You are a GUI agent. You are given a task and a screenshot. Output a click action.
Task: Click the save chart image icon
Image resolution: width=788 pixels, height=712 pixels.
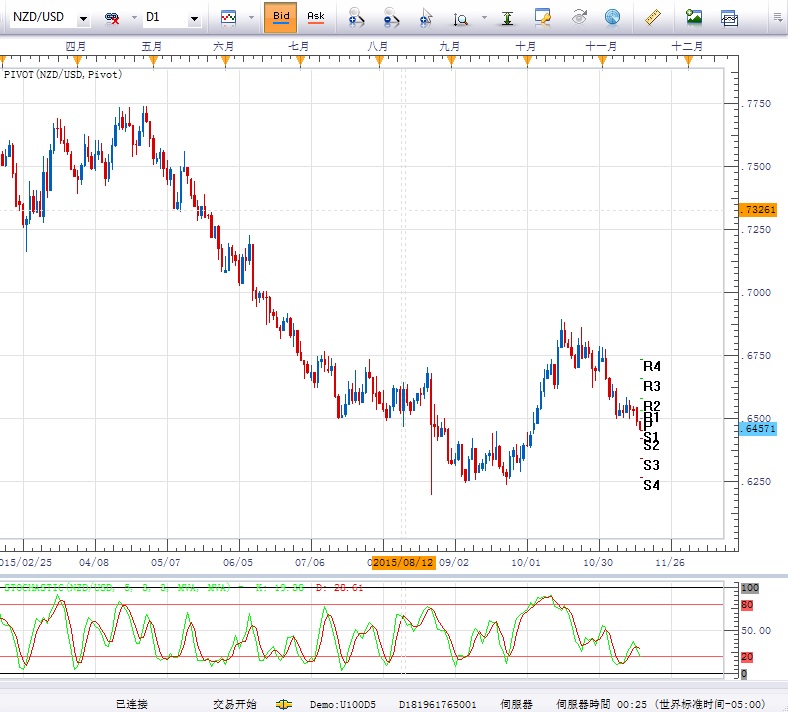(x=694, y=17)
